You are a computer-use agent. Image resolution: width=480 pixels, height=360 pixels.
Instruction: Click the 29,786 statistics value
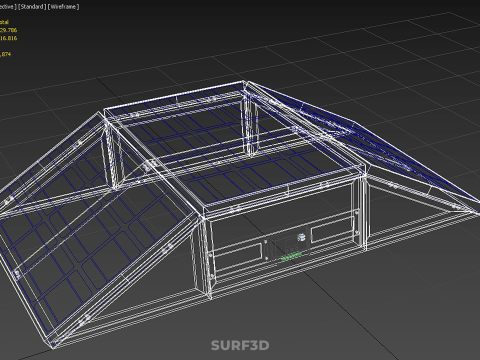coord(8,30)
